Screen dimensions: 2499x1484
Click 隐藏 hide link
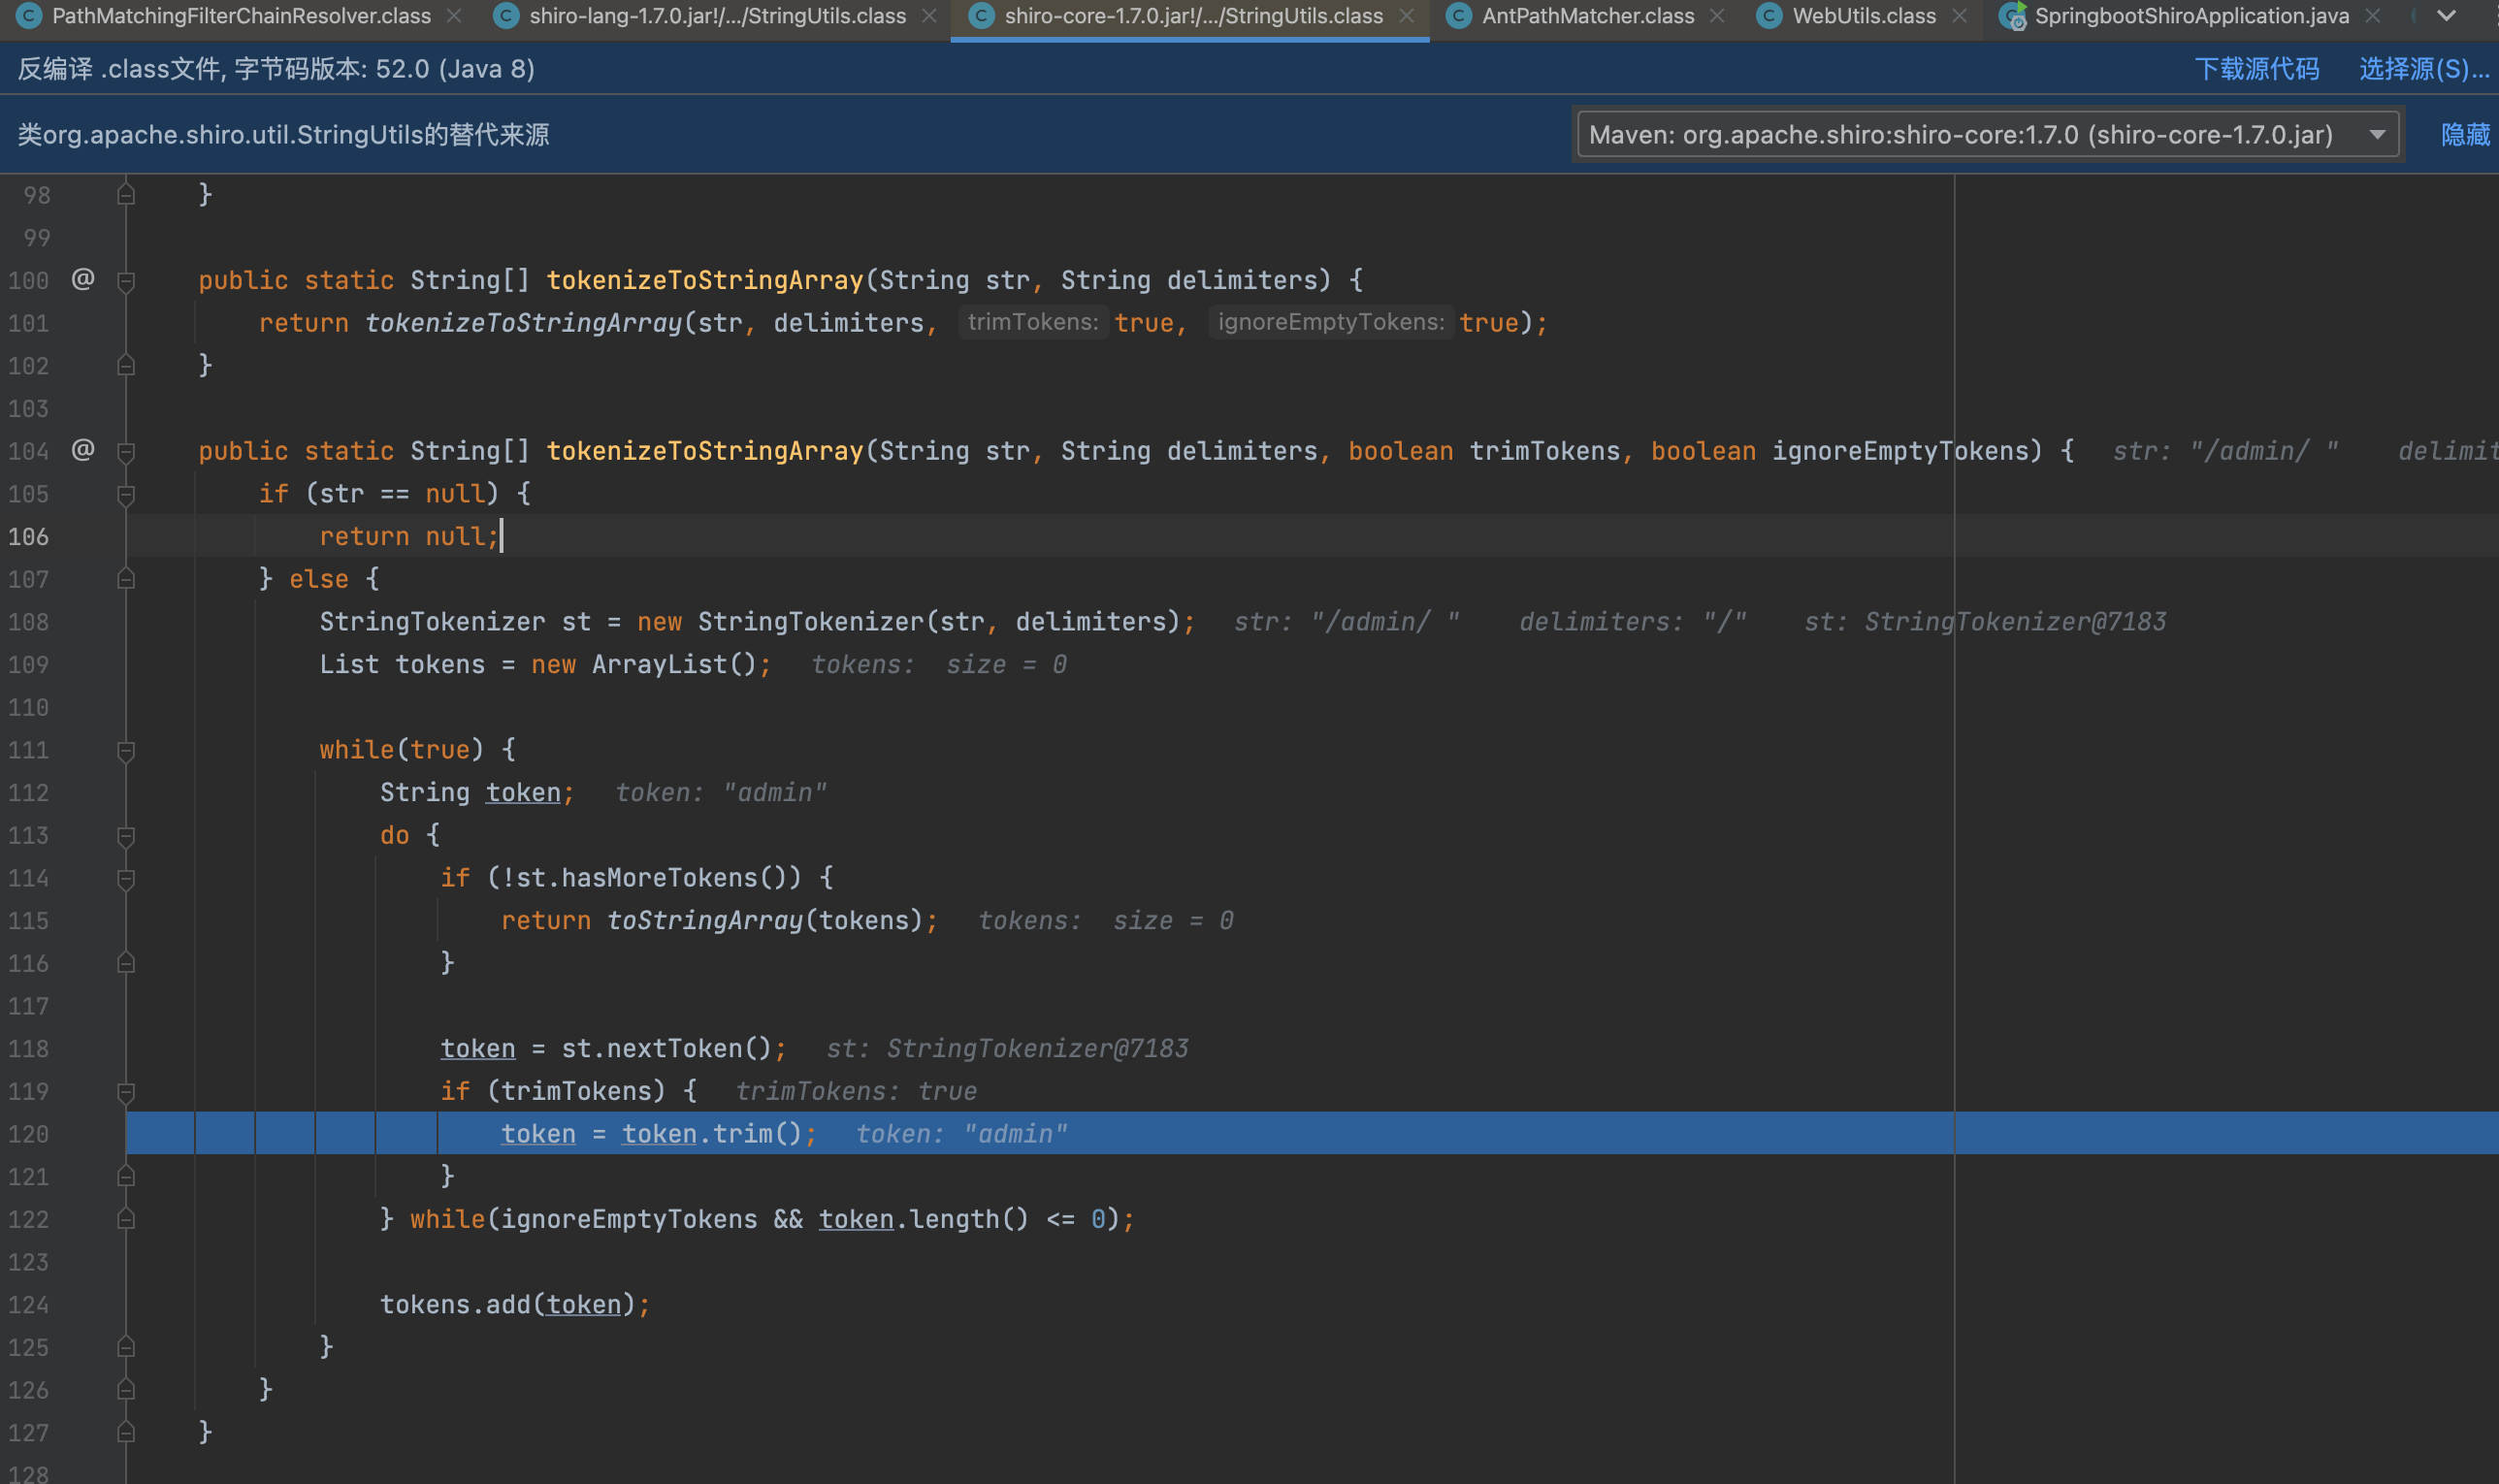[2465, 134]
